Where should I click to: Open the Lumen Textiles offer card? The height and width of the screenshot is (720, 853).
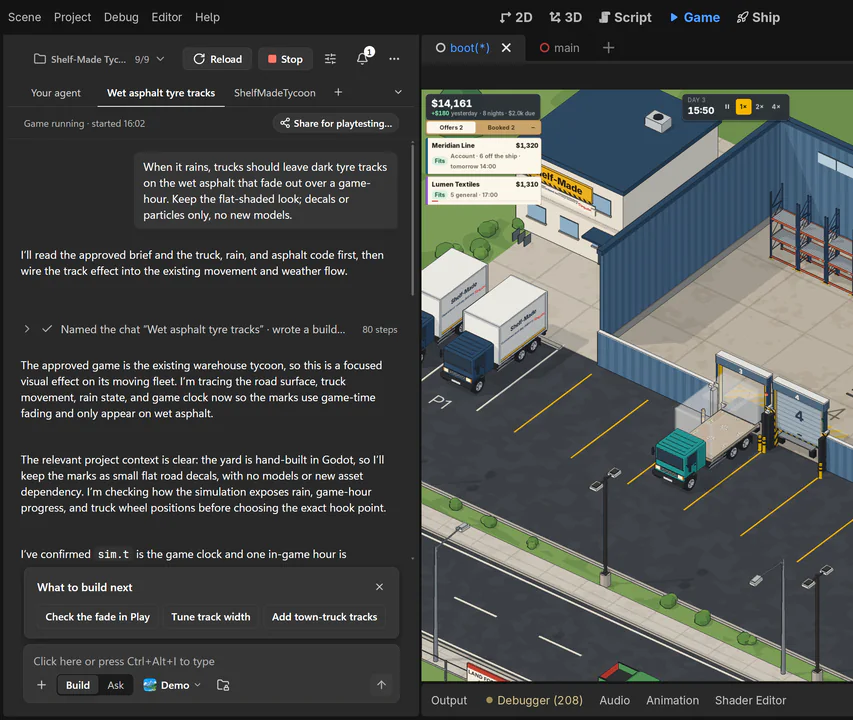(x=484, y=190)
